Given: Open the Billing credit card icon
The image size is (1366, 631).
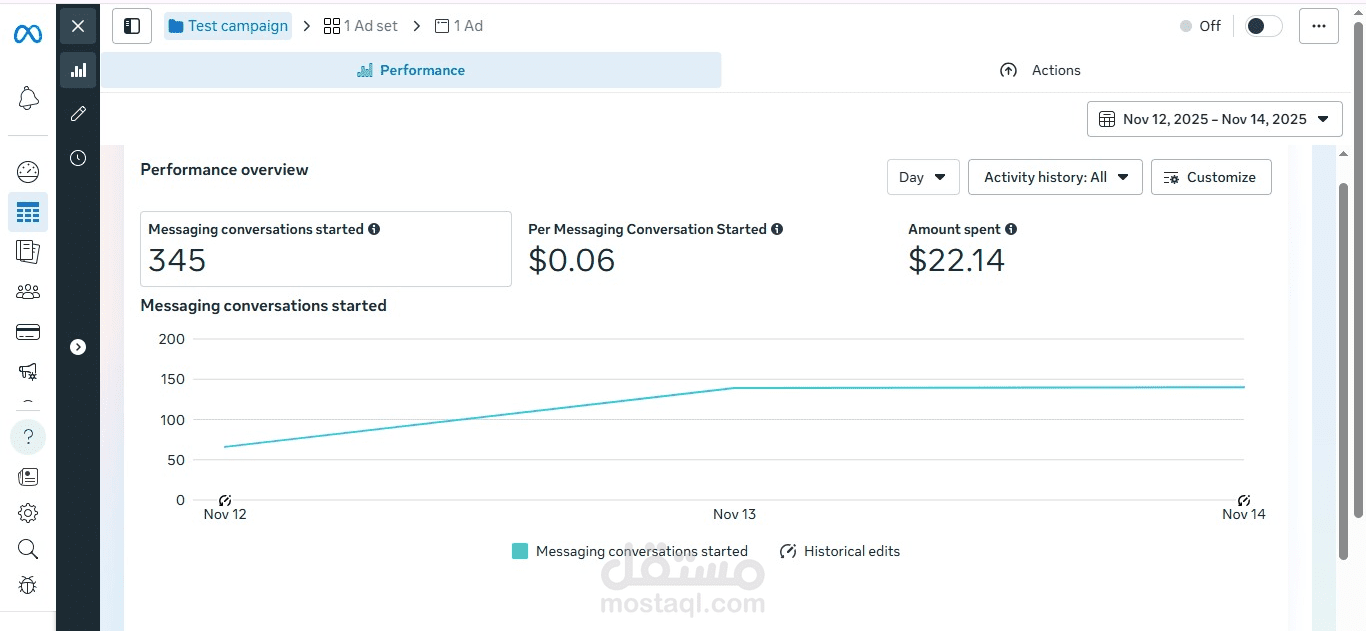Looking at the screenshot, I should pos(28,332).
